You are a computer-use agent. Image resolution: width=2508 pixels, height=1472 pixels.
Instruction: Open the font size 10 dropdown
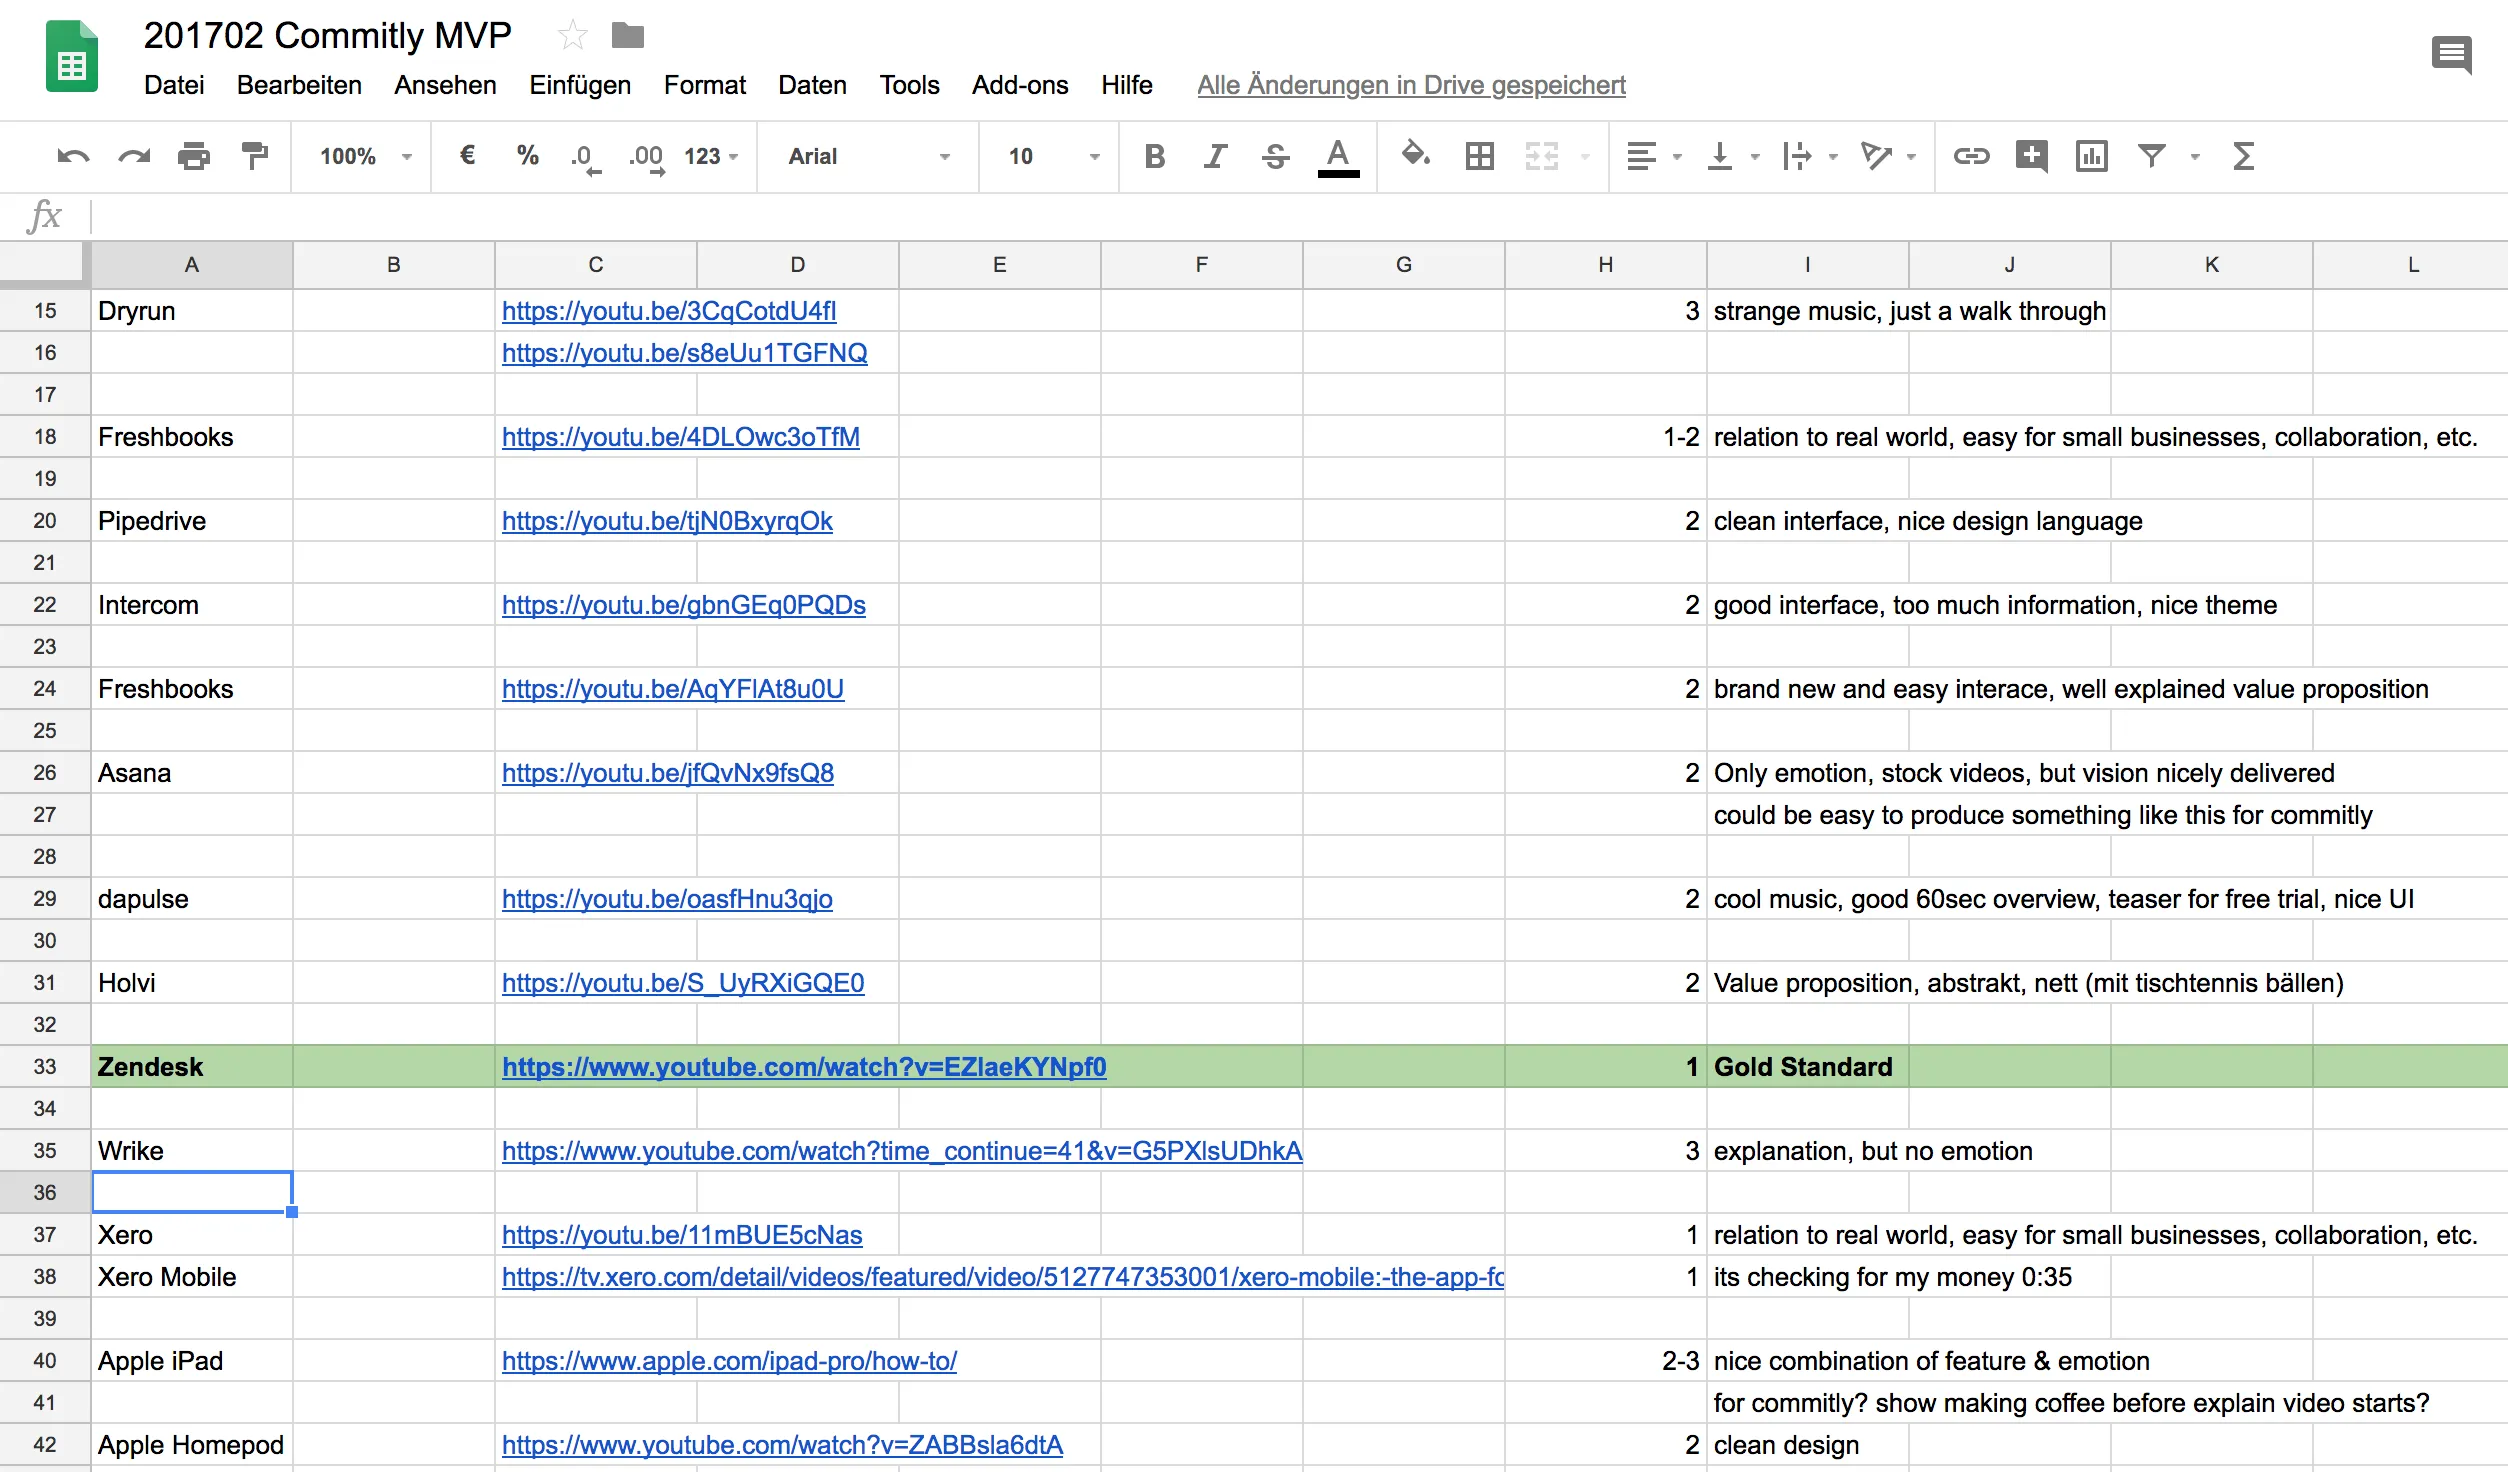tap(1053, 156)
